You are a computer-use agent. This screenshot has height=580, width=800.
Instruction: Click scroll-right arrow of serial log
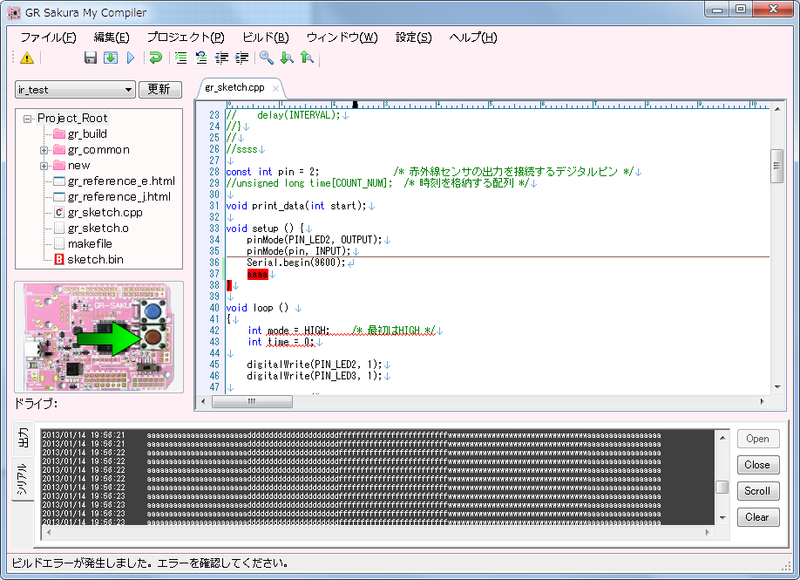(x=707, y=532)
